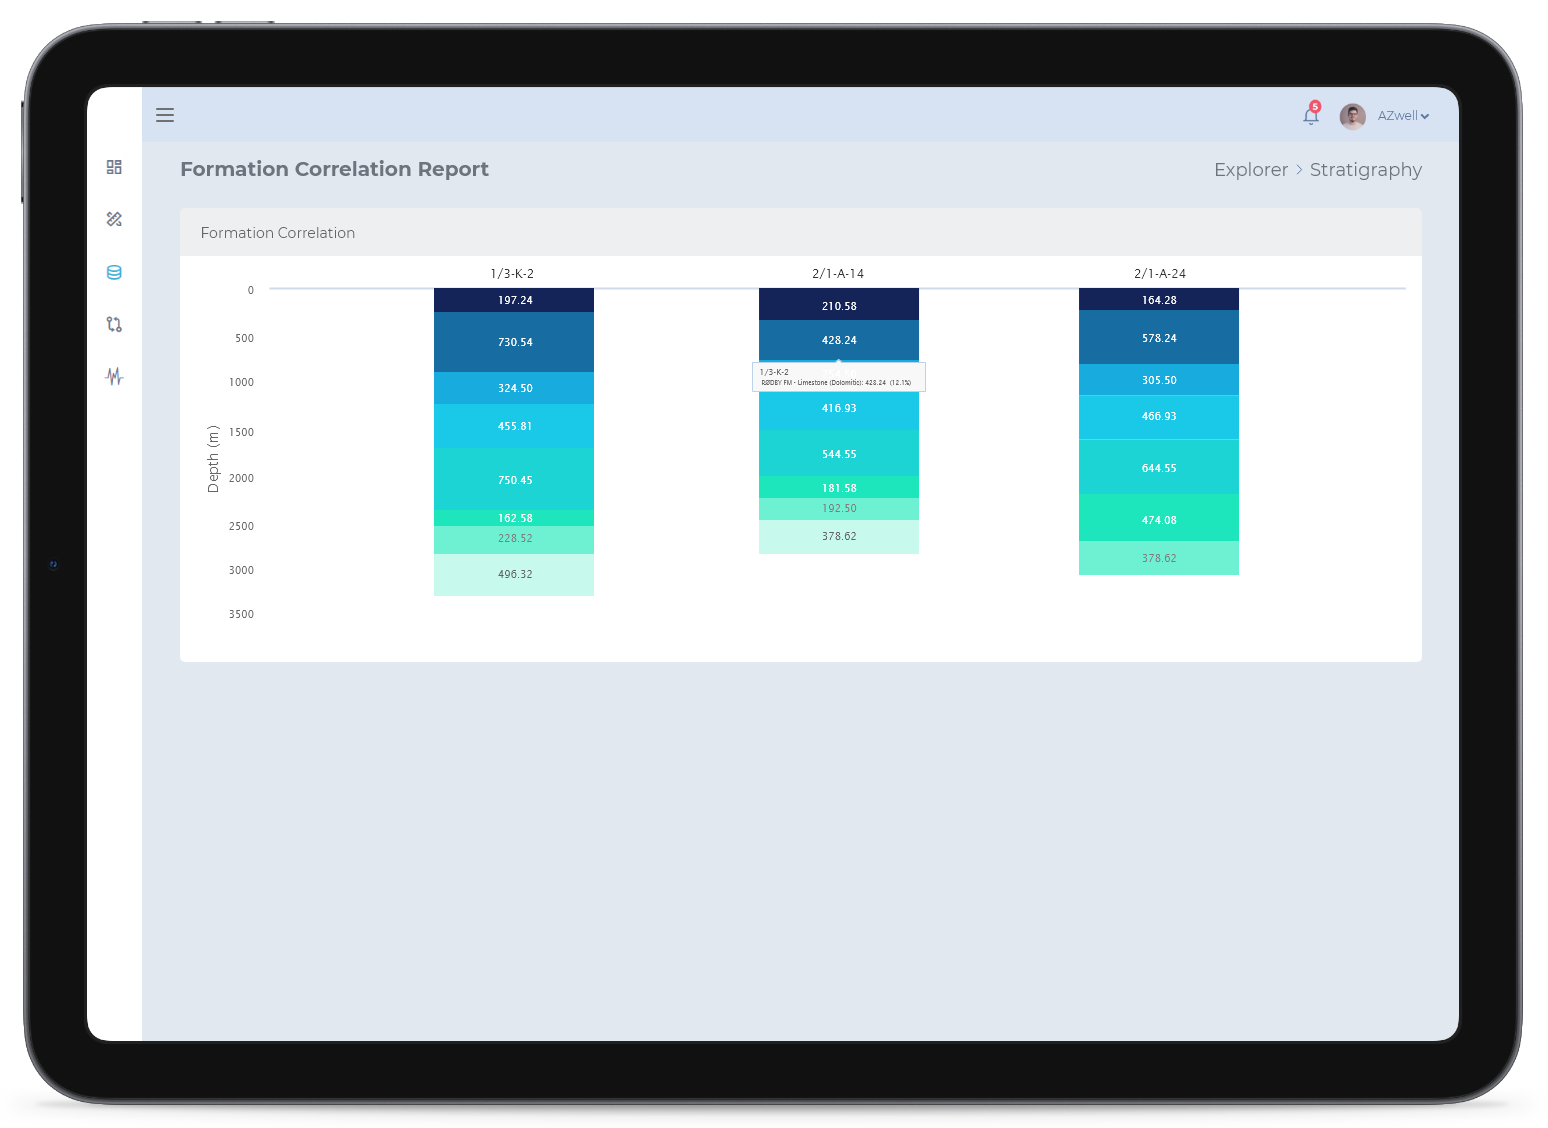Select the 164.28 segment in well 2/1-A-24
Viewport: 1548px width, 1128px height.
click(1158, 299)
